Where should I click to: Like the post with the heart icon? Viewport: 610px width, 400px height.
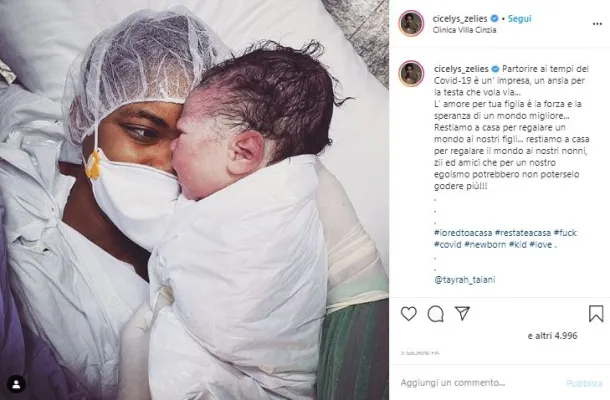(408, 314)
